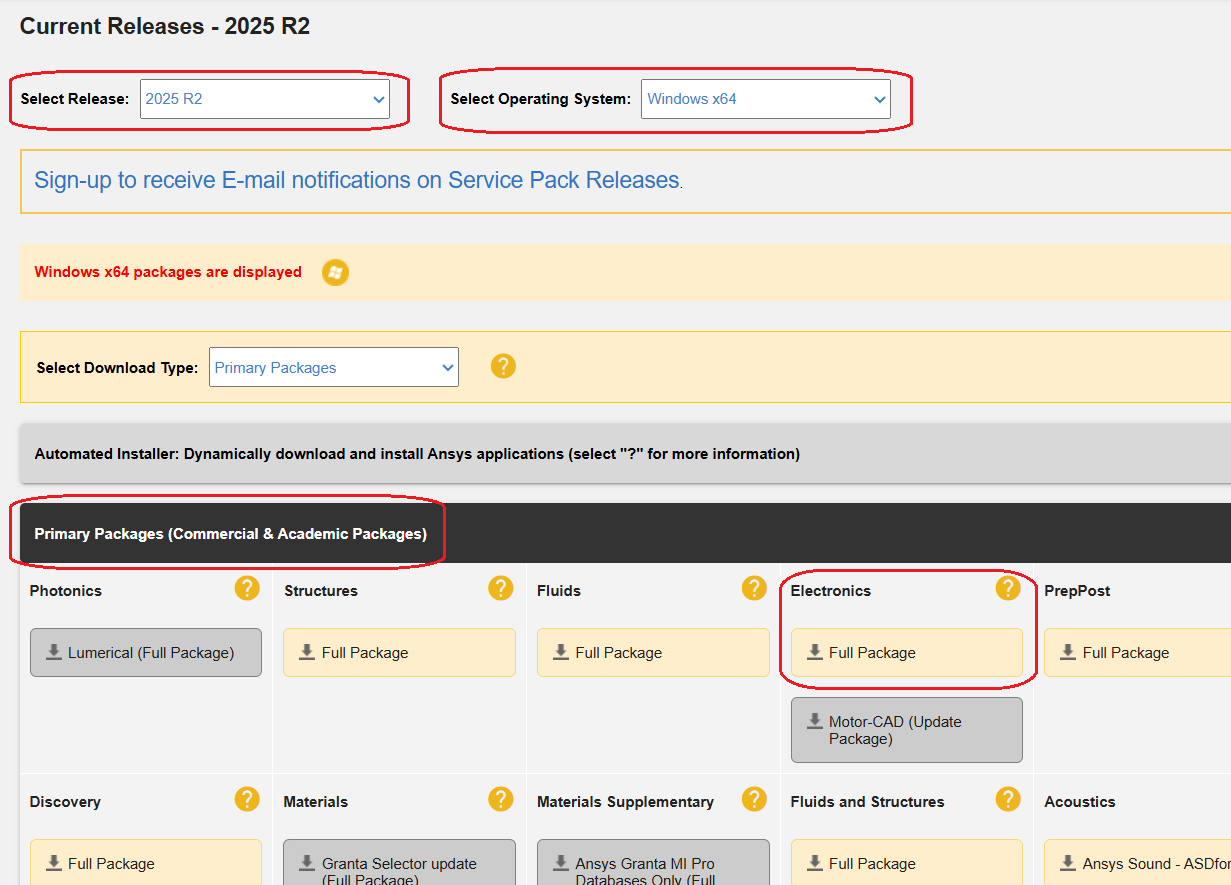Image resolution: width=1231 pixels, height=885 pixels.
Task: Download the Electronics Full Package
Action: [906, 653]
